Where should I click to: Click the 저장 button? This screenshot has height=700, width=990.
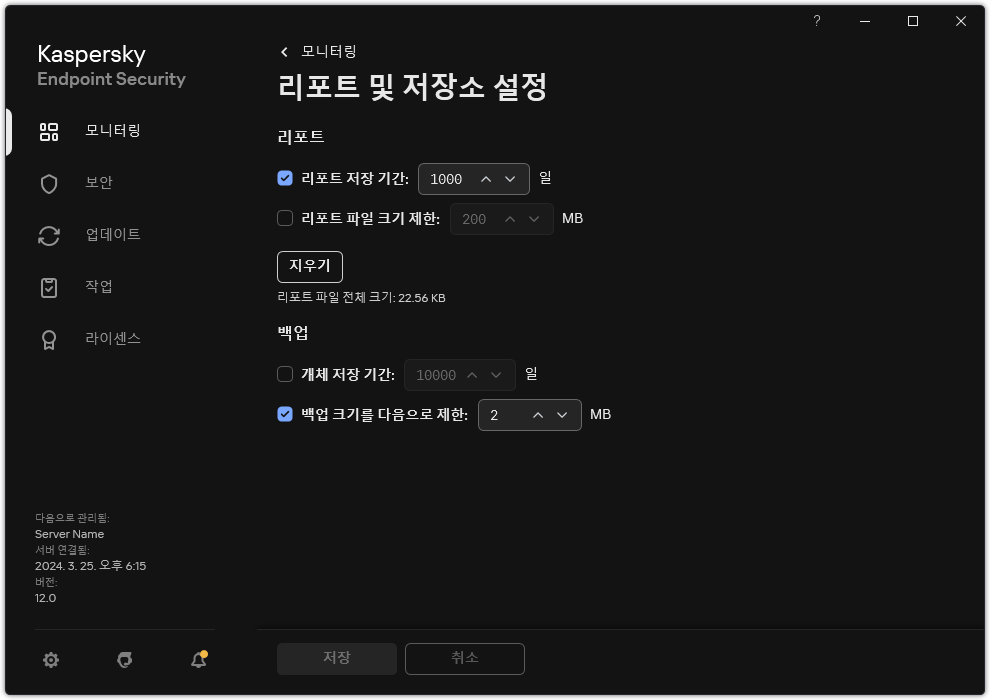click(x=336, y=658)
